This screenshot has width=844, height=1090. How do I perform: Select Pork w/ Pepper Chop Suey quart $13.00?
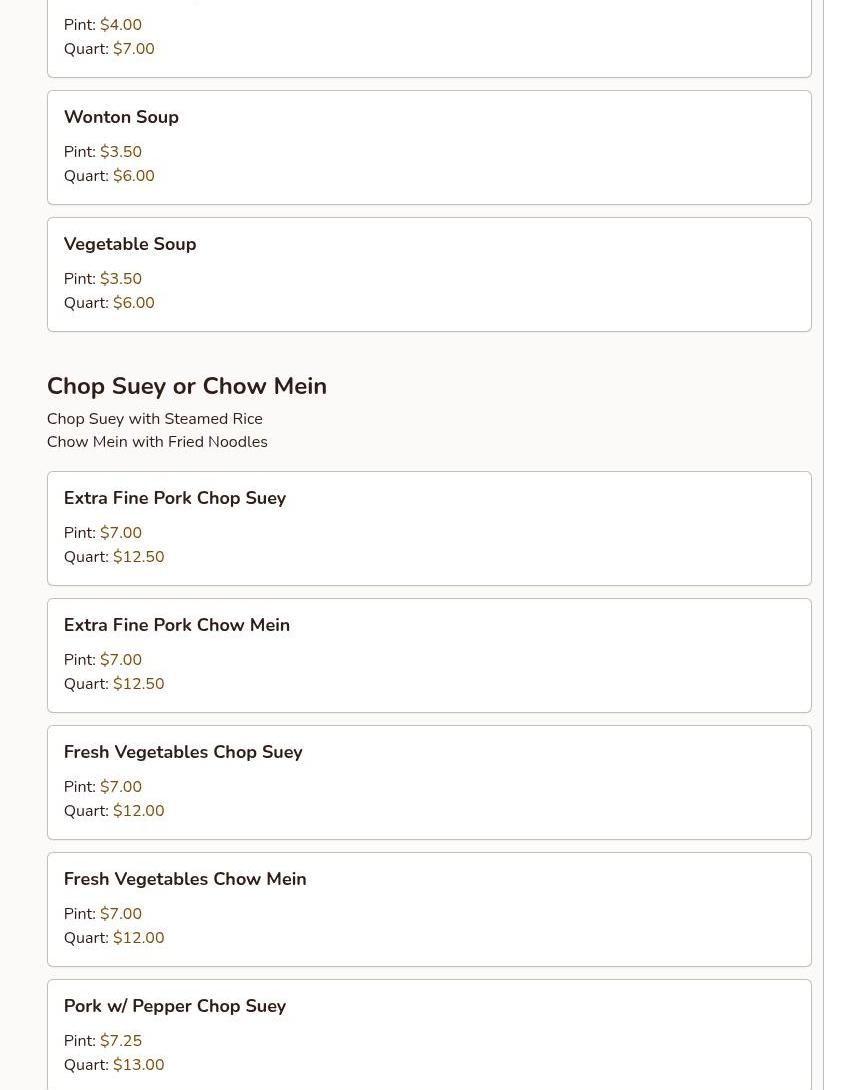click(x=138, y=1065)
